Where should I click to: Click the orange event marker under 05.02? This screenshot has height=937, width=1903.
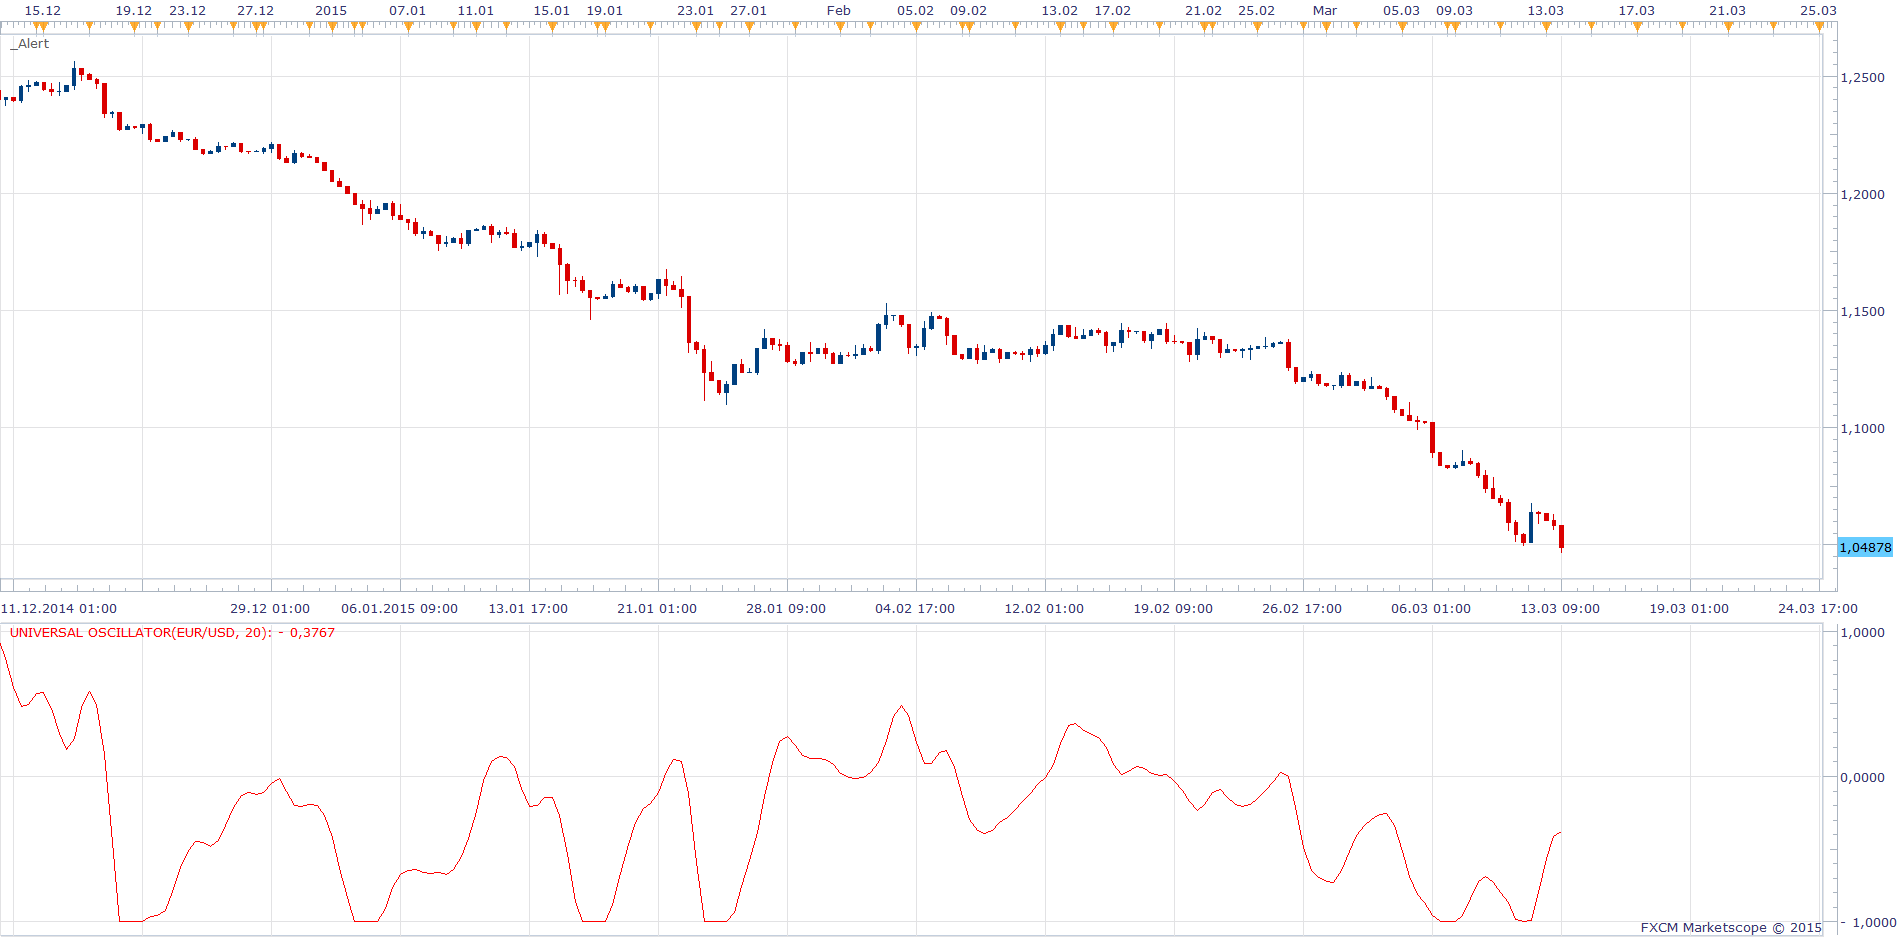click(916, 26)
